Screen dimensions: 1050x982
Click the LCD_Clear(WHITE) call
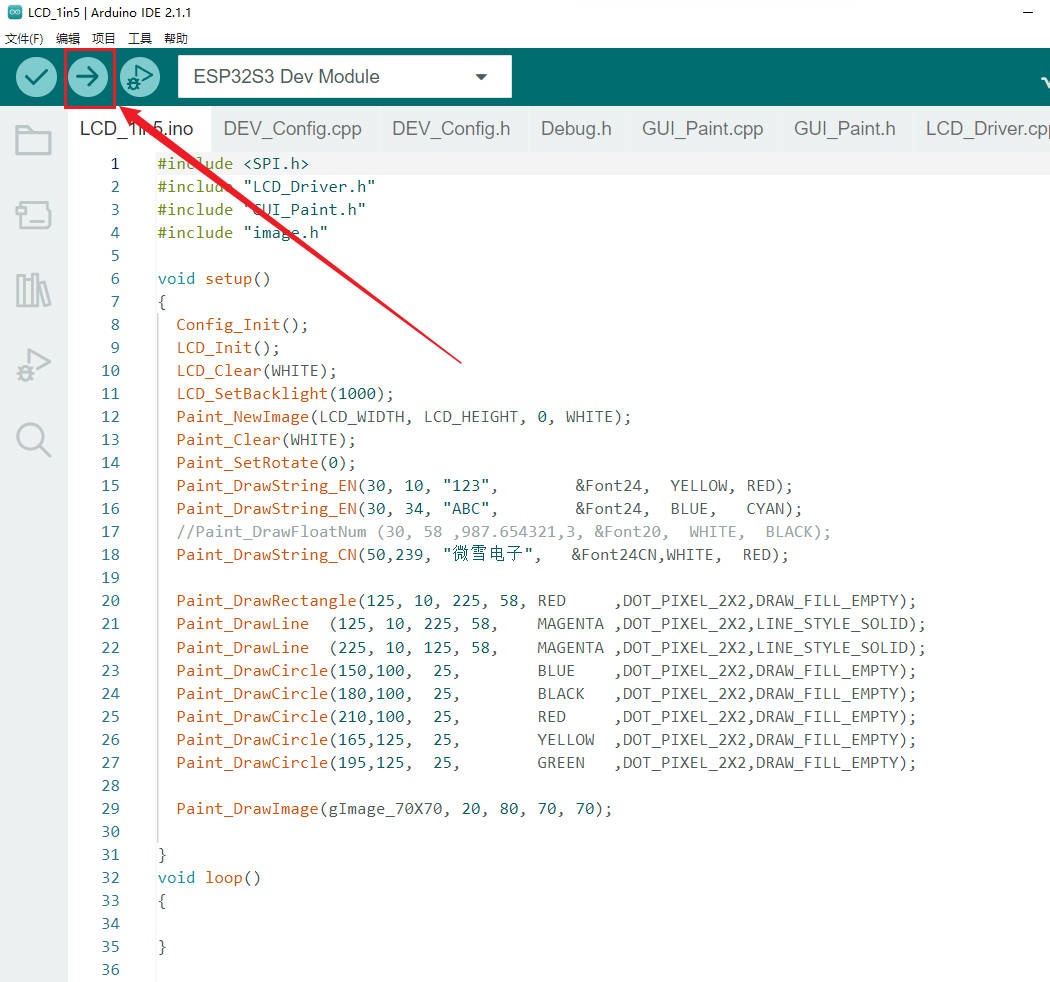[x=256, y=371]
